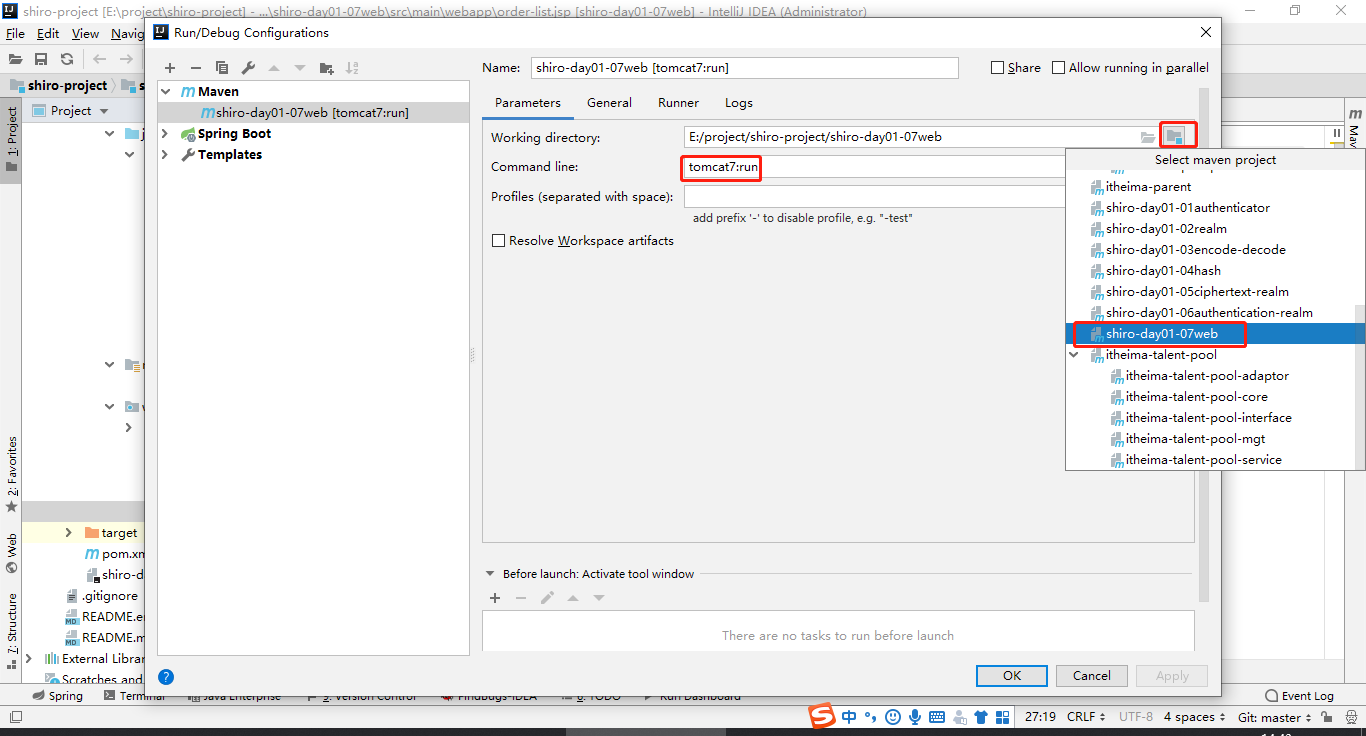Click the OK button
1366x736 pixels.
tap(1012, 676)
